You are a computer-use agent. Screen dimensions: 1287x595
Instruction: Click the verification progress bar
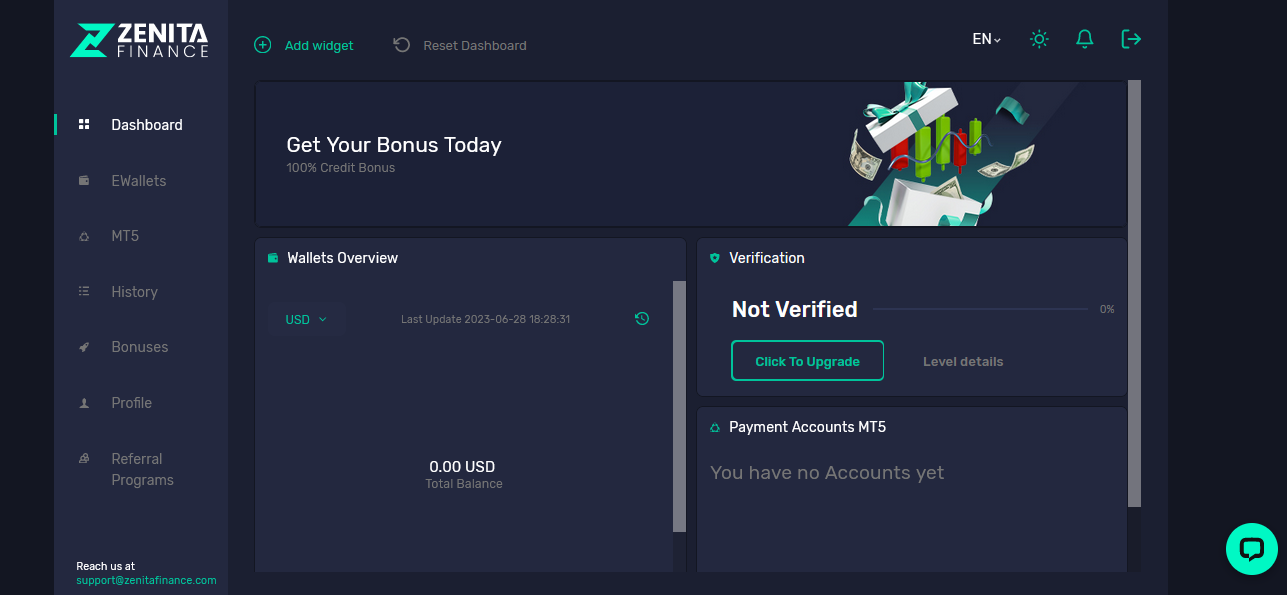(x=981, y=309)
